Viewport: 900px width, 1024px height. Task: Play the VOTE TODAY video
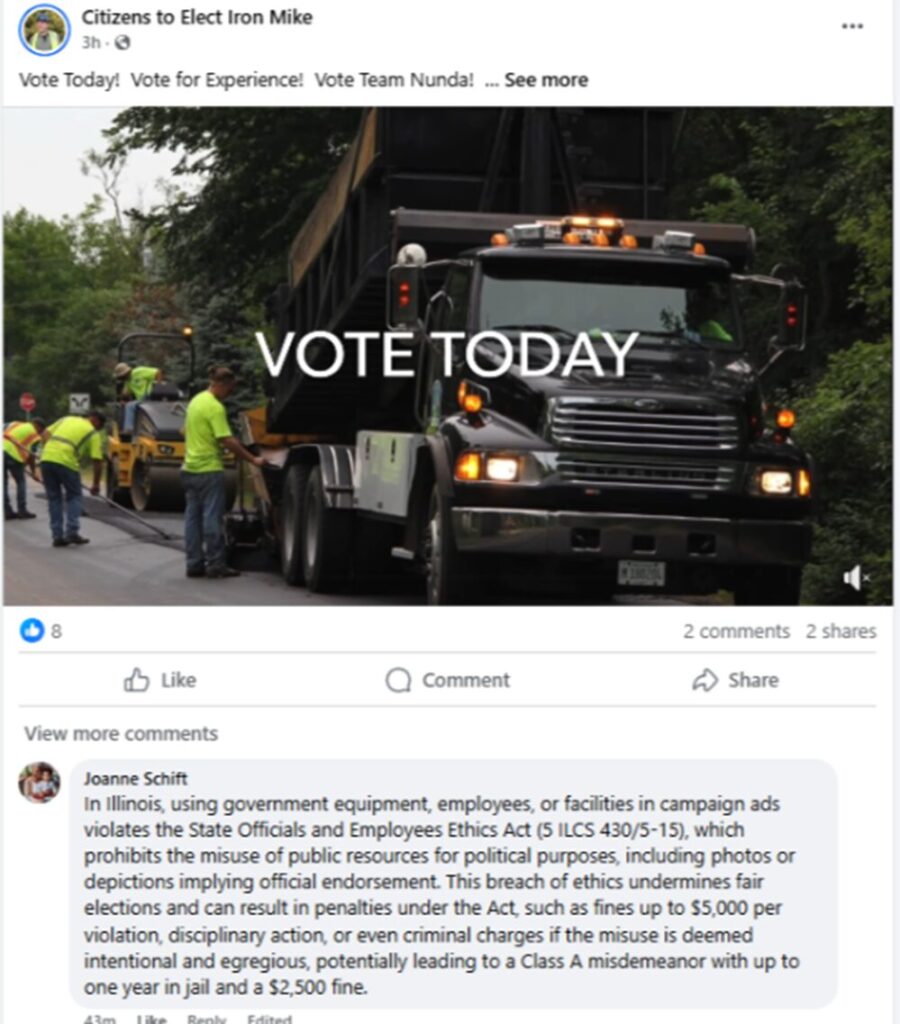pos(447,356)
